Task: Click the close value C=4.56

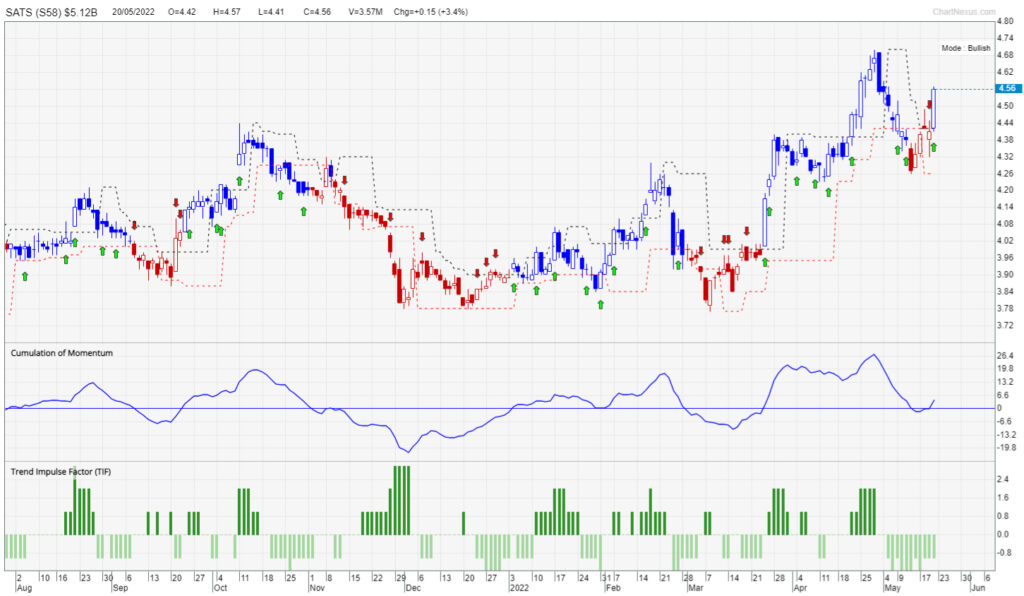Action: [x=317, y=12]
